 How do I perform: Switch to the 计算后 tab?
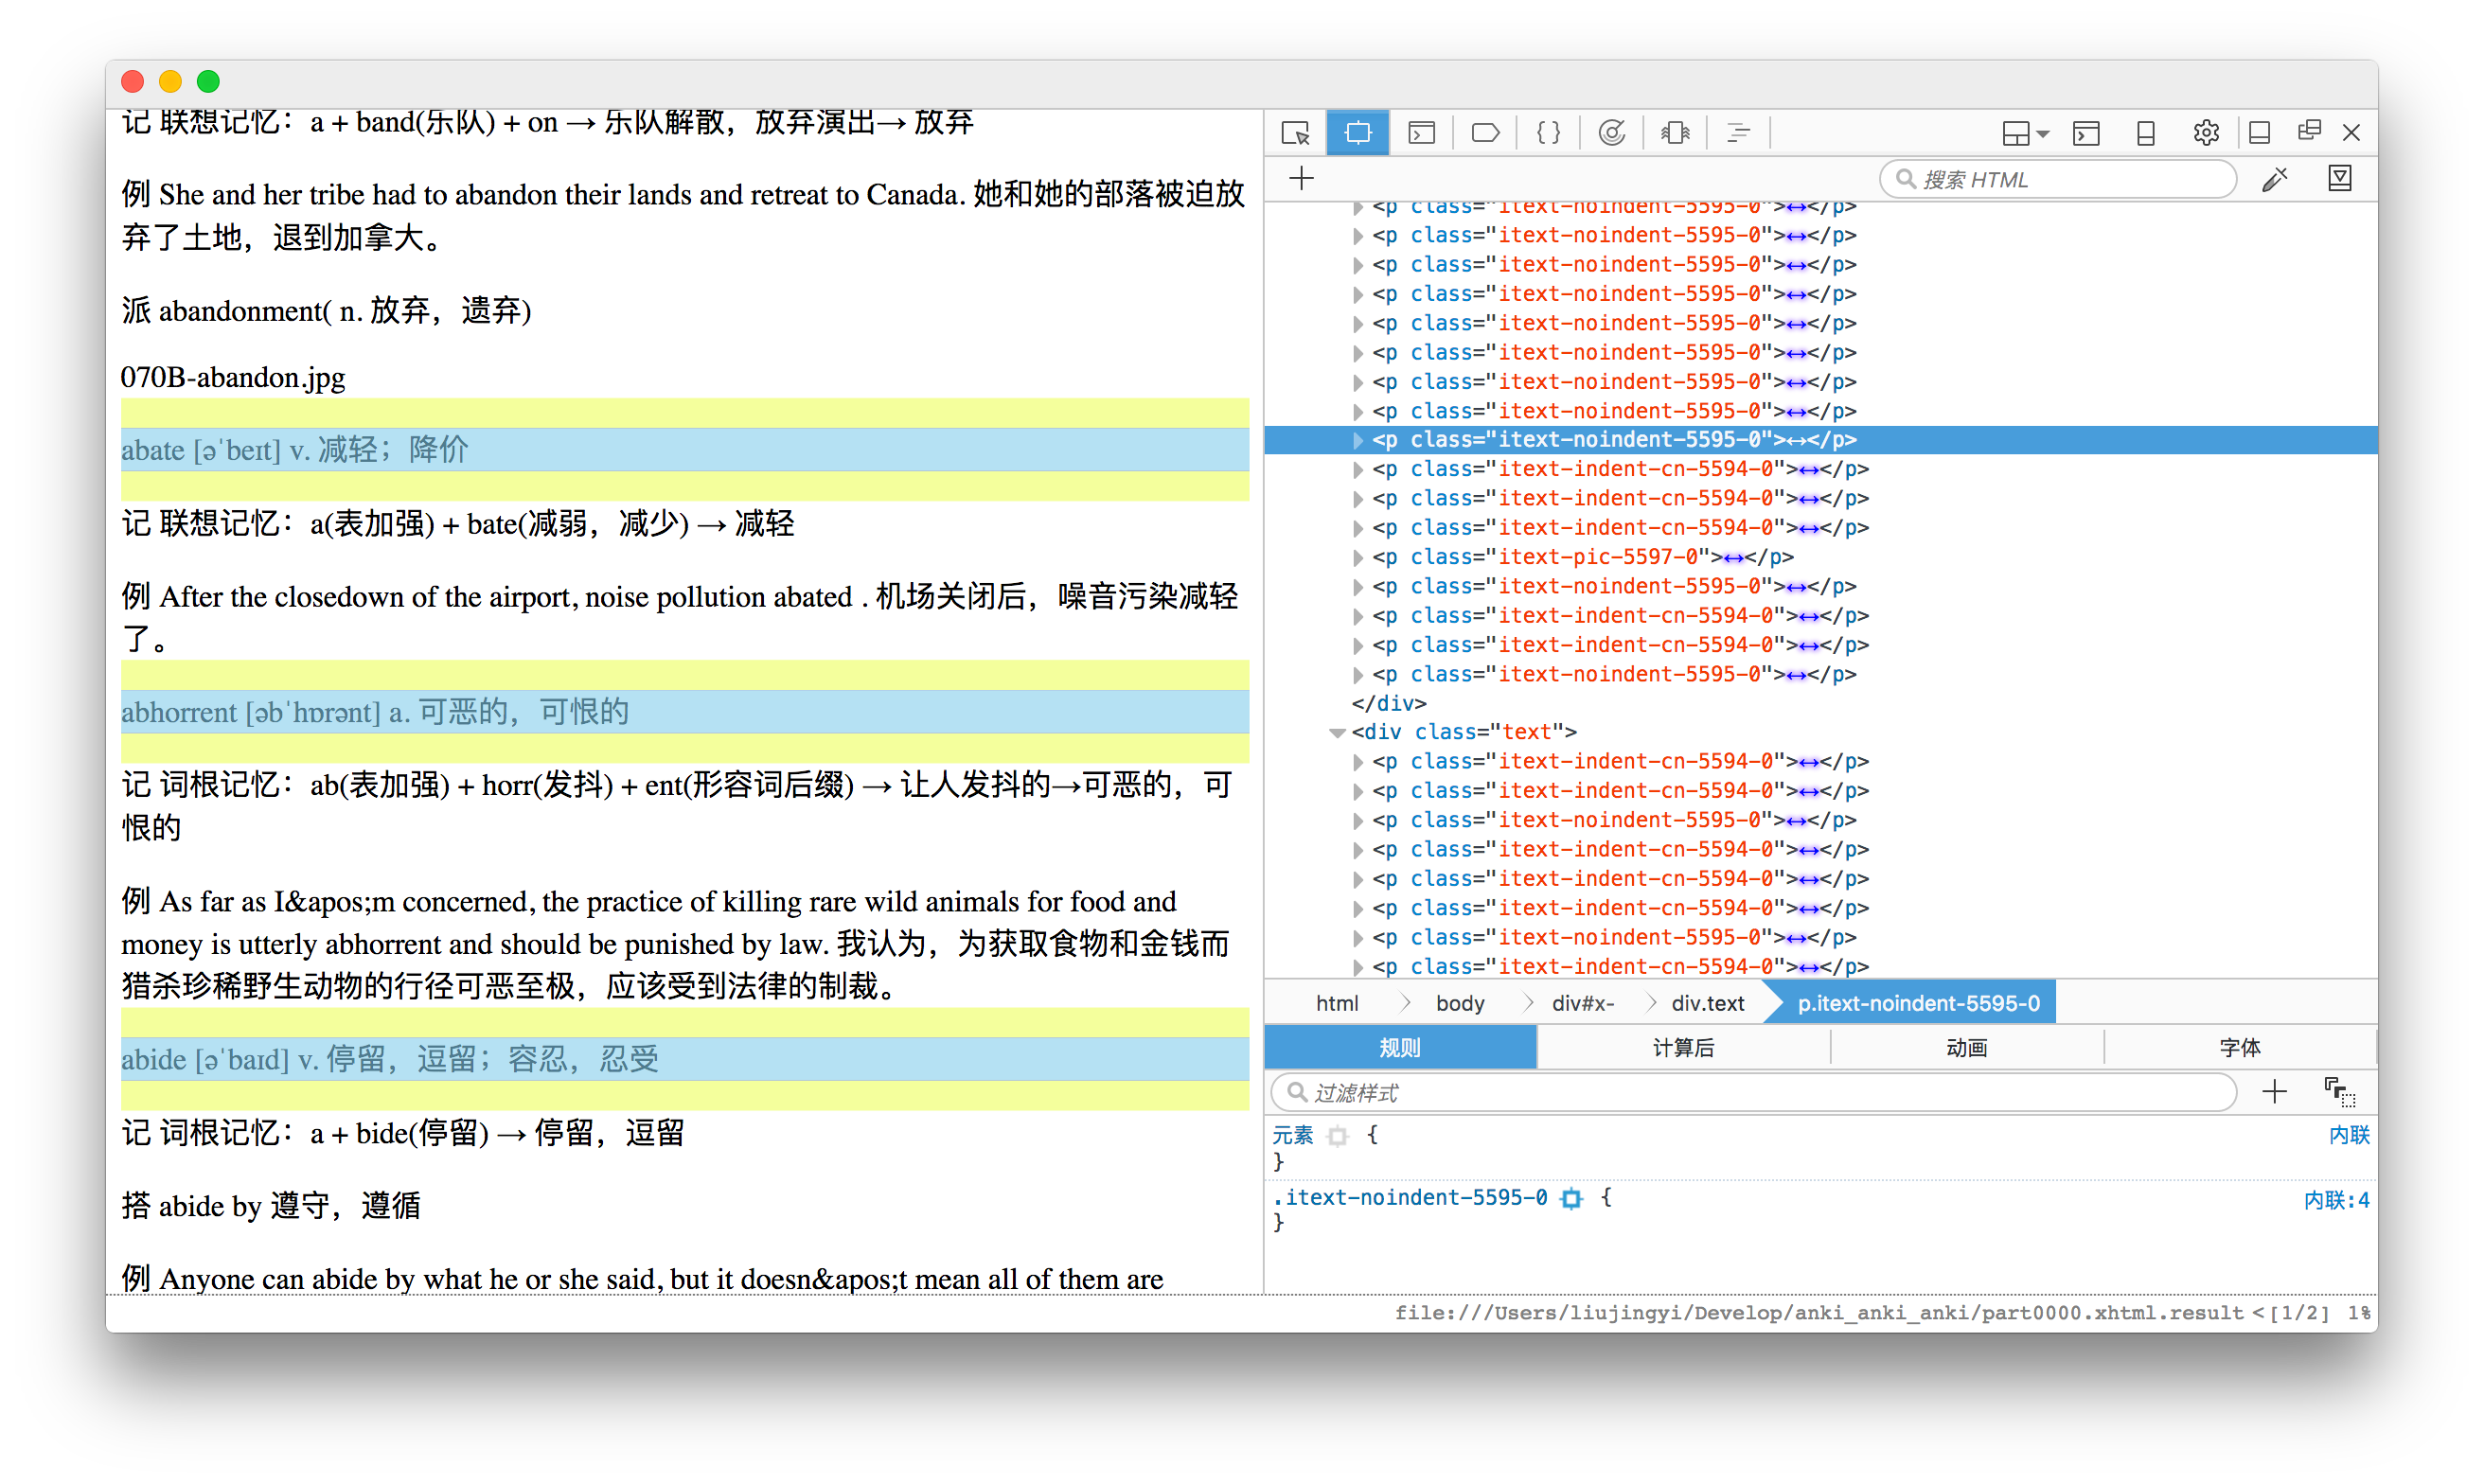click(1683, 1047)
